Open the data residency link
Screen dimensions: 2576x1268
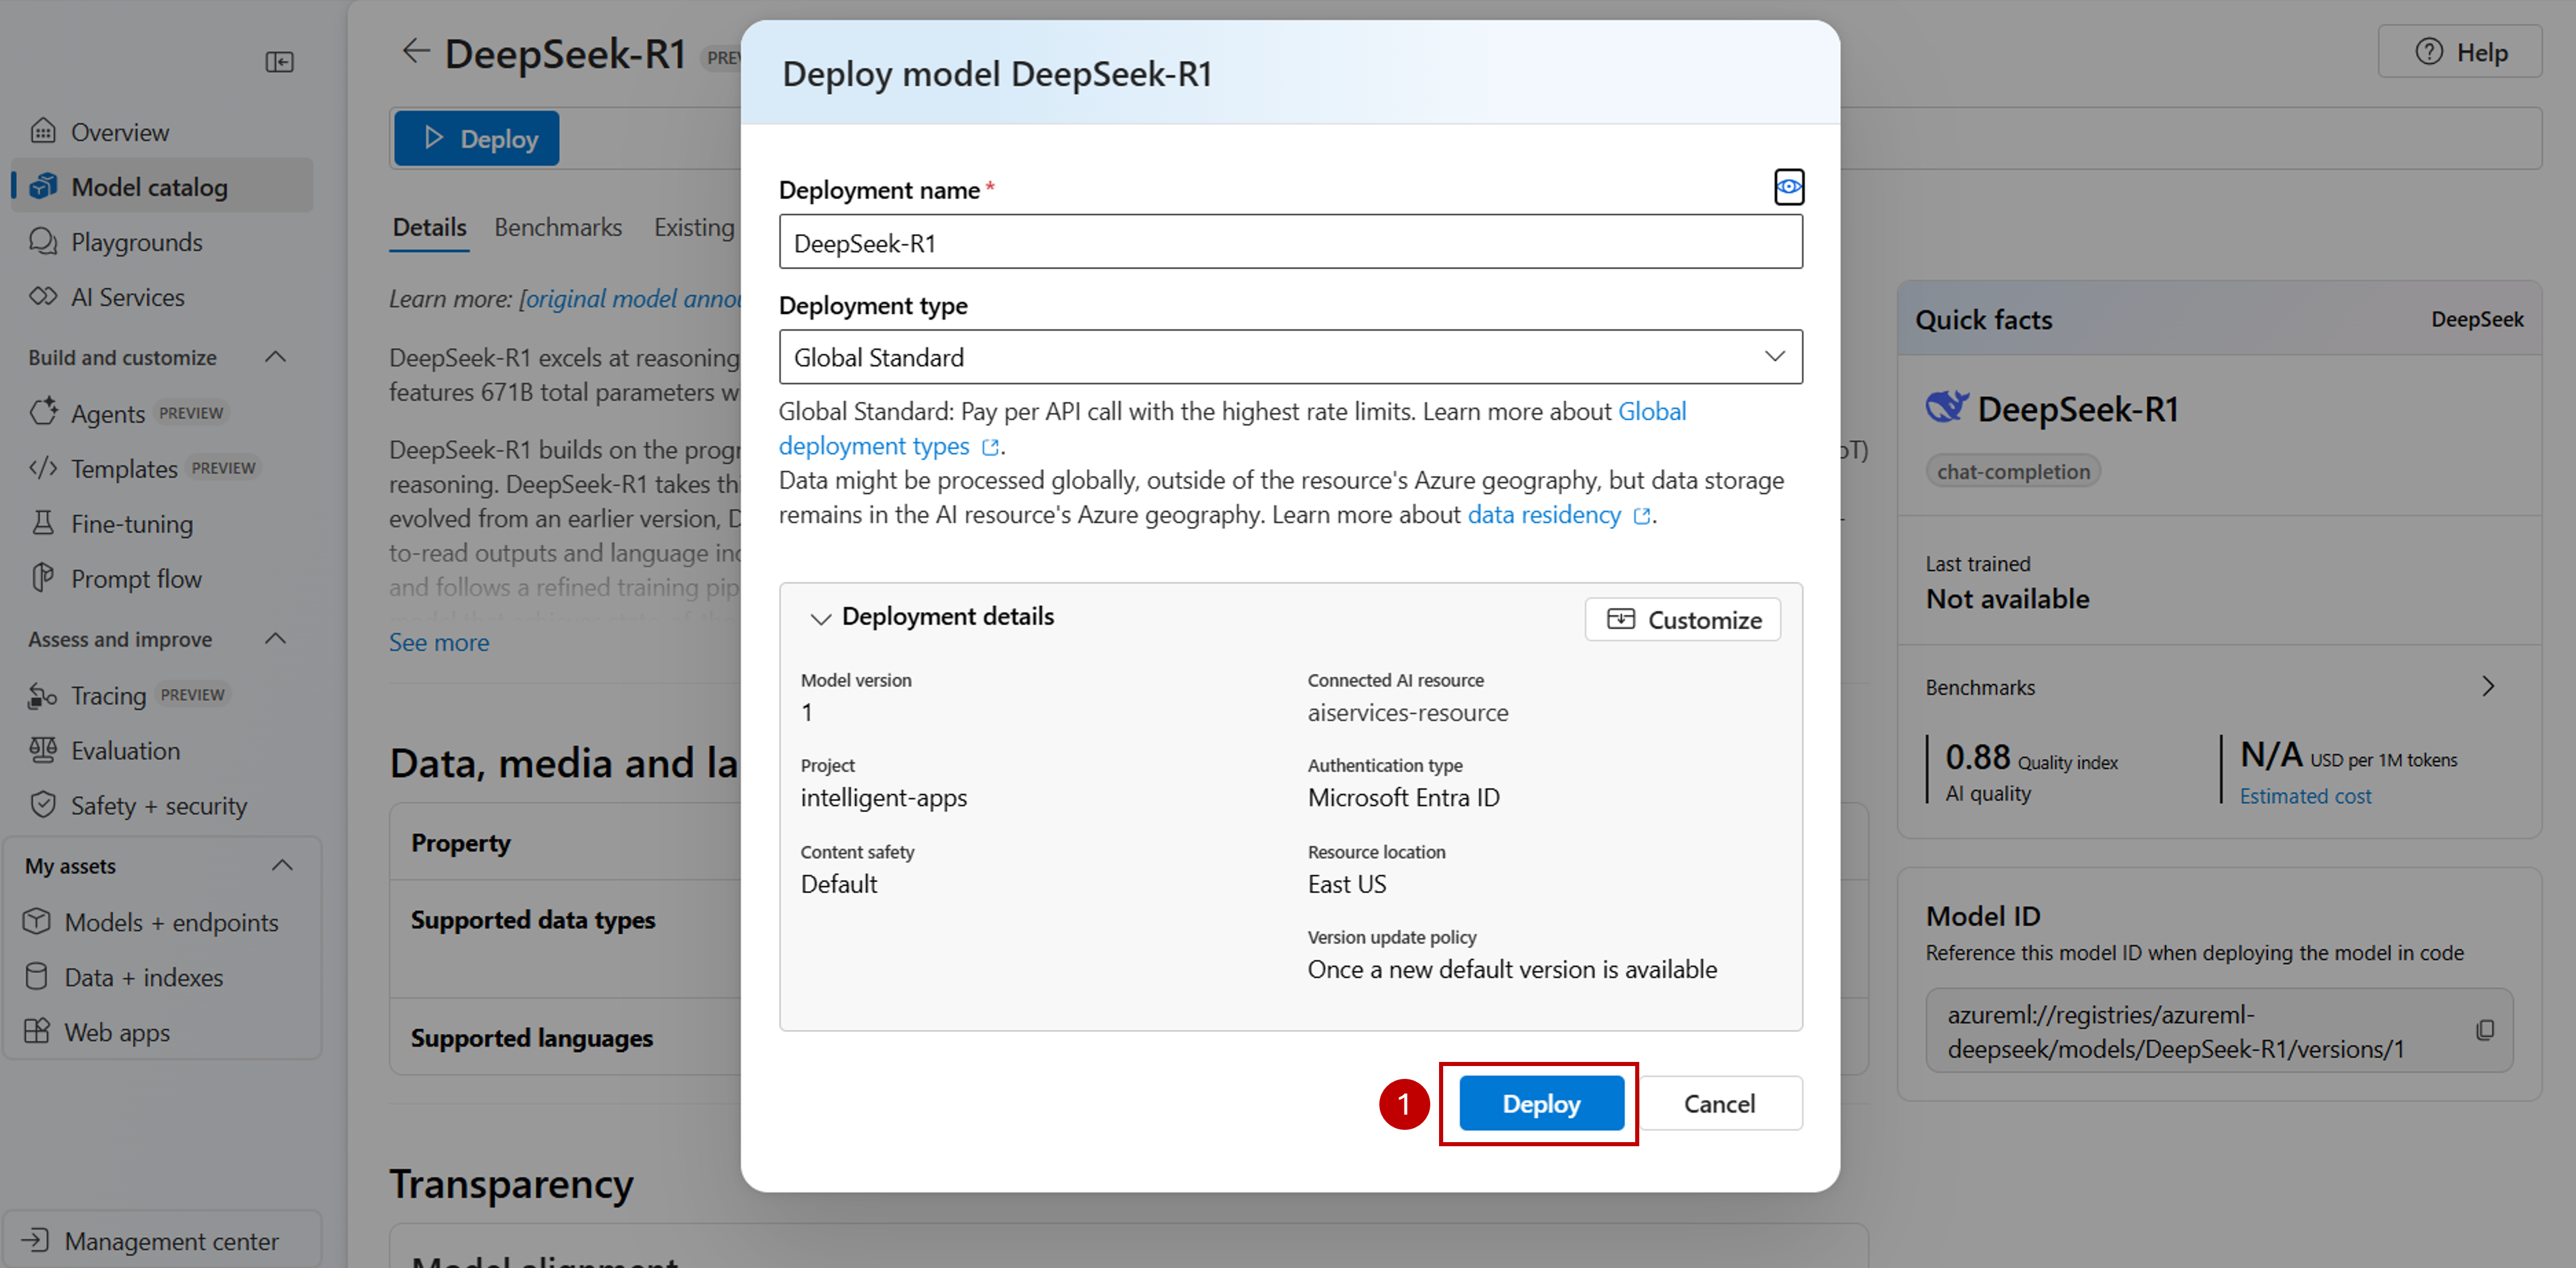pos(1543,515)
